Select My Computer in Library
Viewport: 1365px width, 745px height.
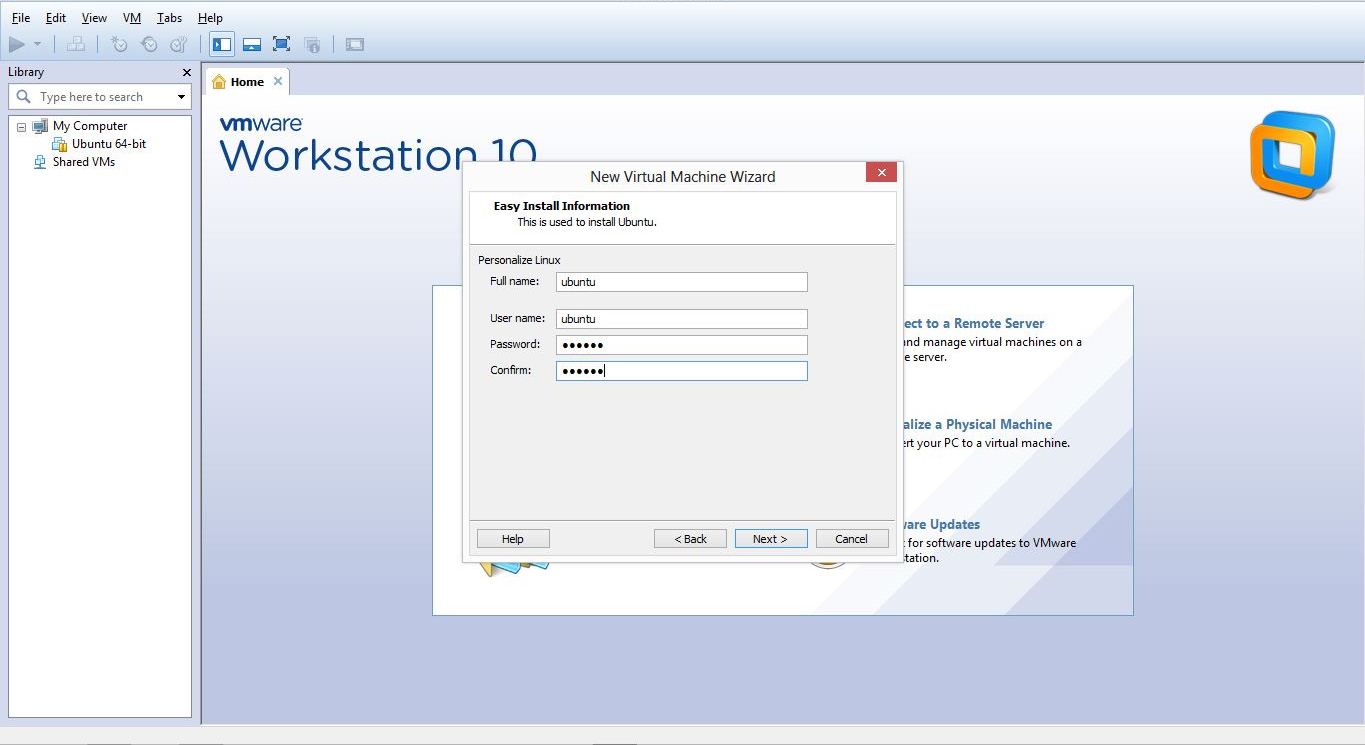coord(90,126)
